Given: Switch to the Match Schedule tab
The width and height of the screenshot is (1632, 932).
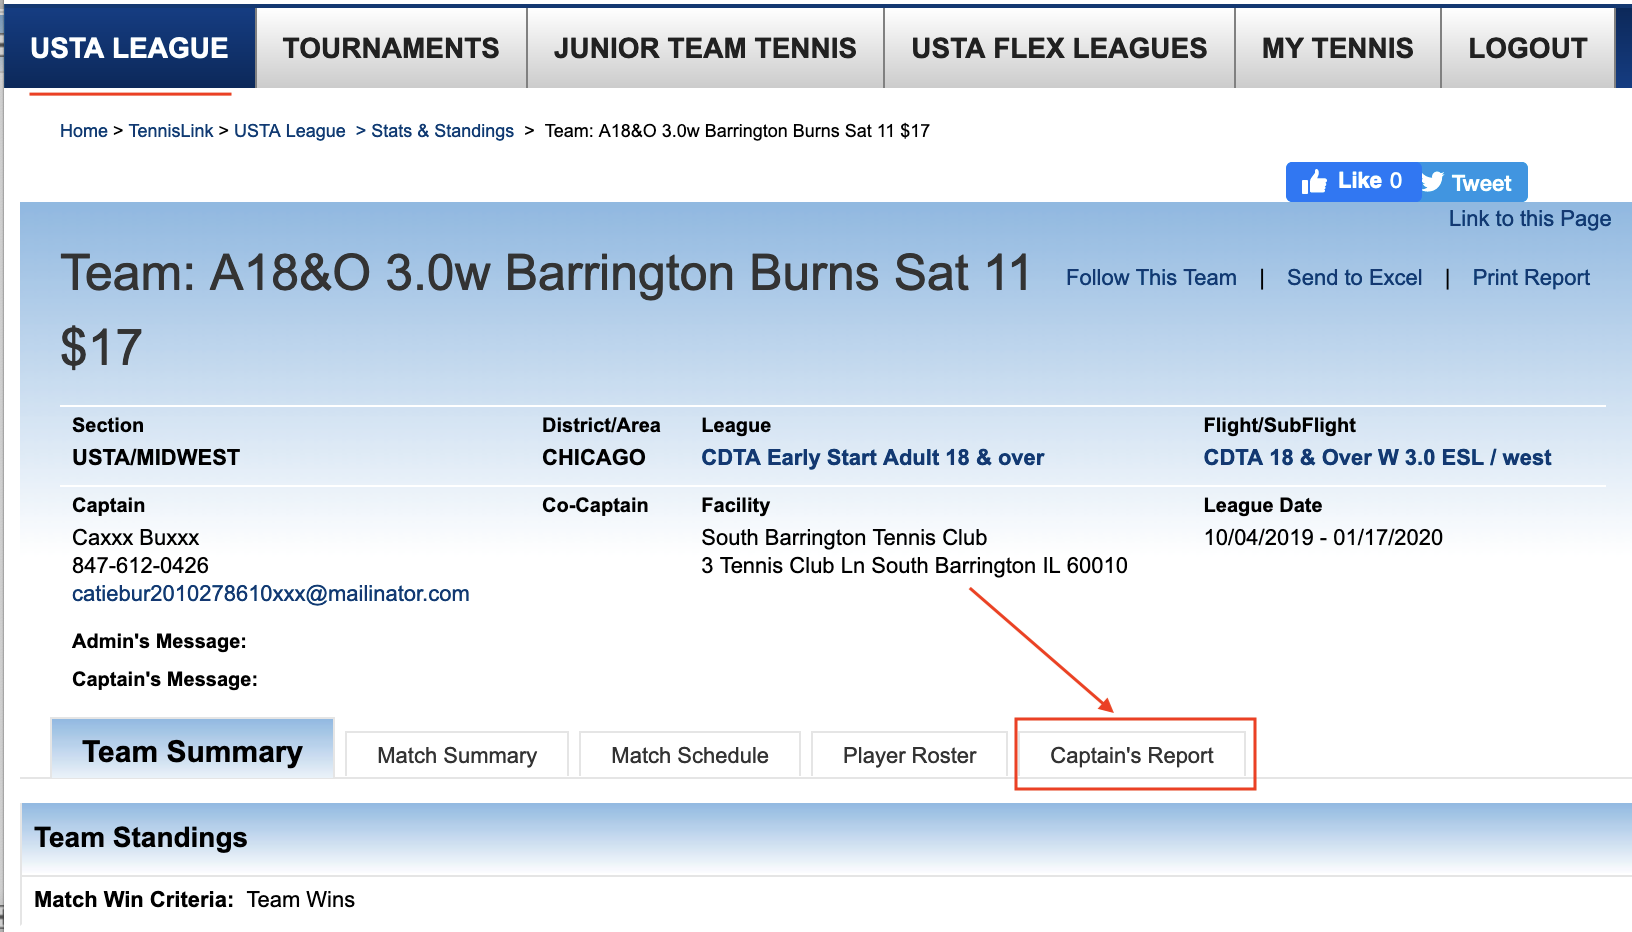Looking at the screenshot, I should click(x=689, y=756).
